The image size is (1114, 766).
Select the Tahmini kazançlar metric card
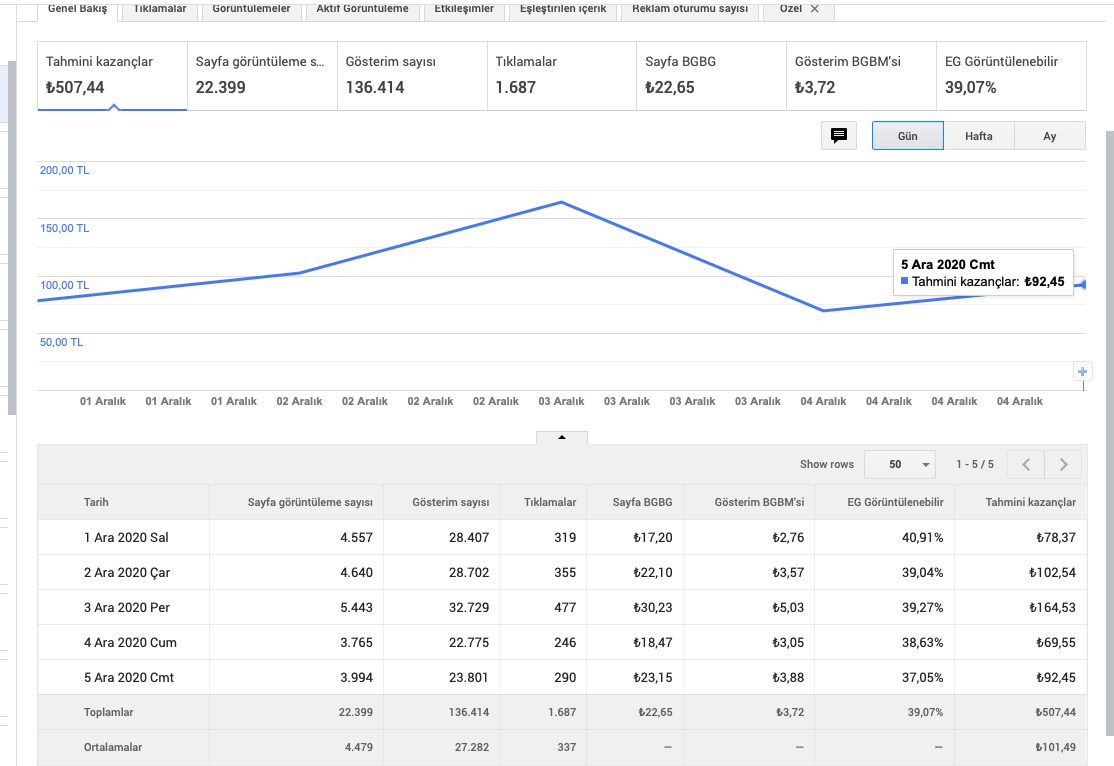(x=112, y=75)
